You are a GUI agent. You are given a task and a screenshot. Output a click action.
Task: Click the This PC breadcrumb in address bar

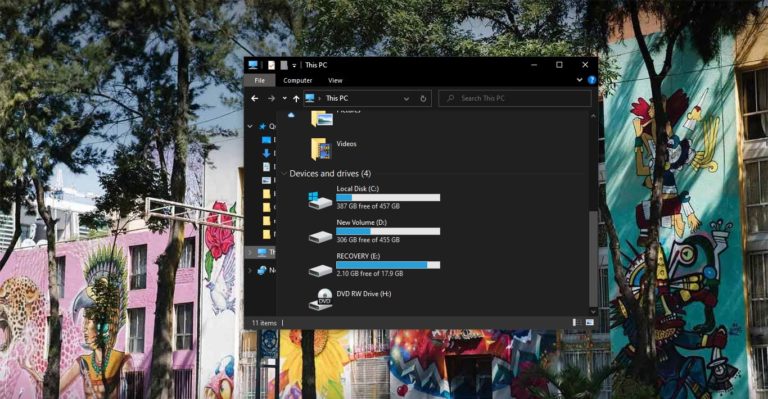[337, 98]
